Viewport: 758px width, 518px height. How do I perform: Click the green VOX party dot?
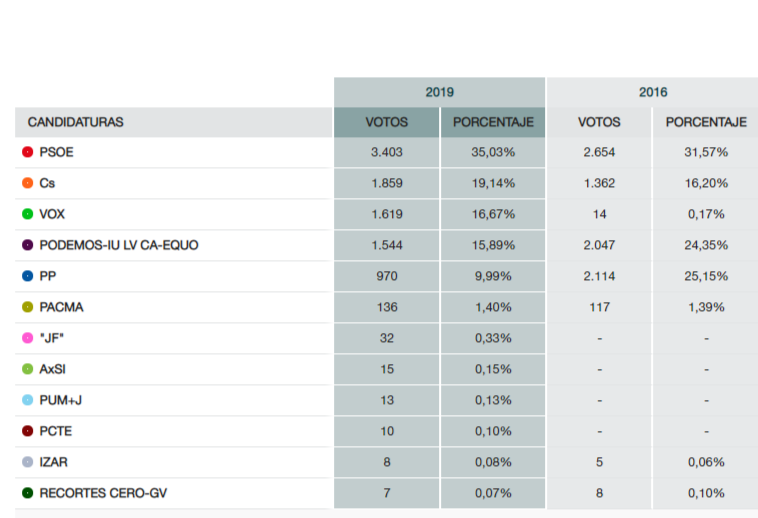click(x=27, y=214)
